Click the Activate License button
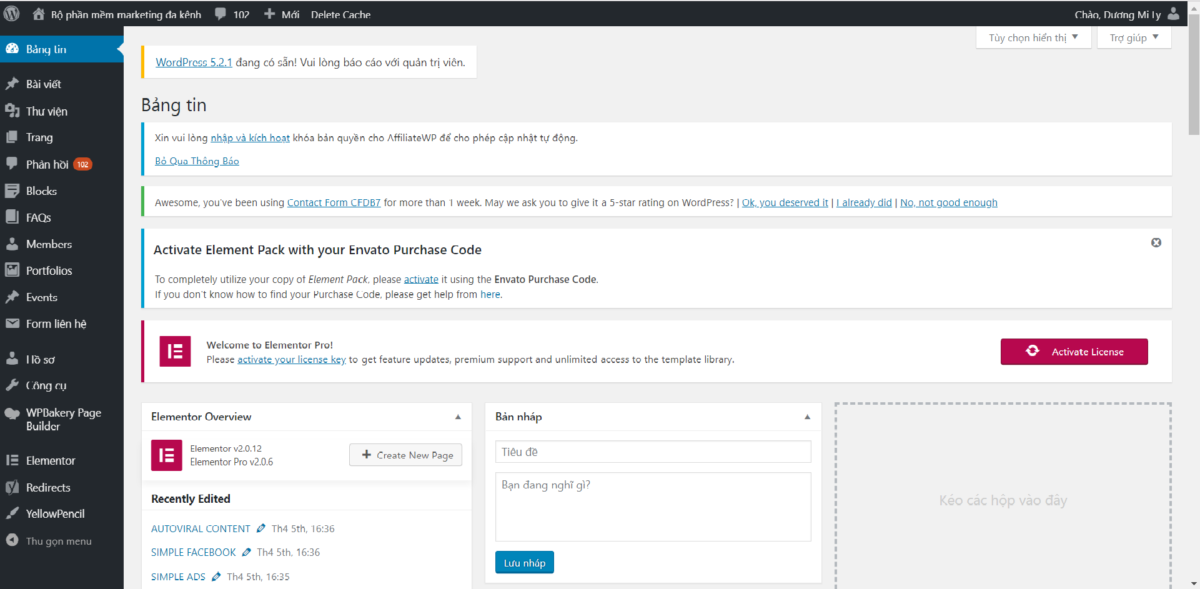1200x589 pixels. coord(1074,351)
